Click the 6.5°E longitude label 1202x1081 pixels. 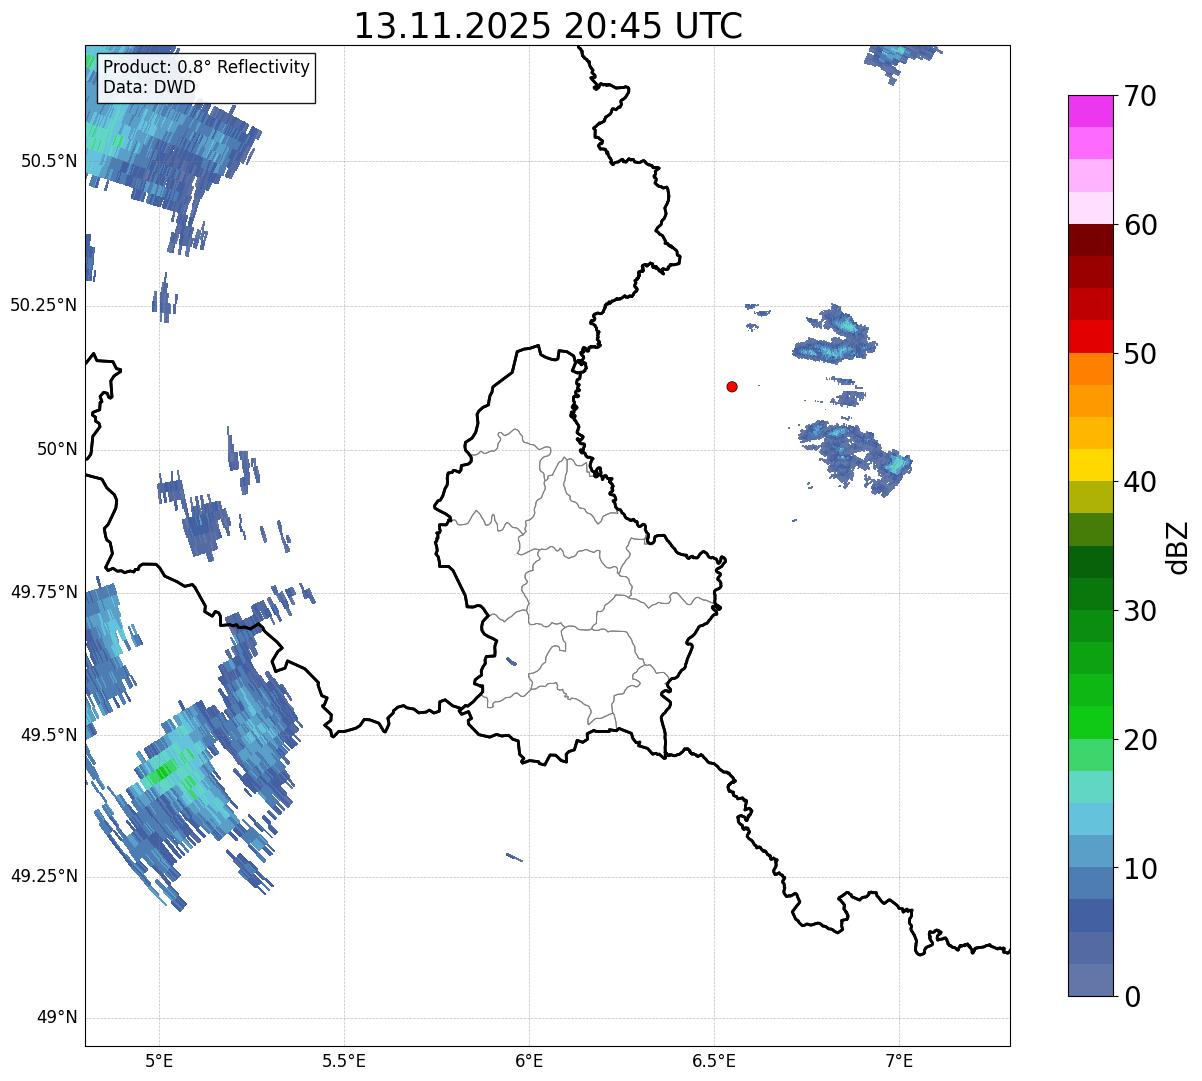714,1060
